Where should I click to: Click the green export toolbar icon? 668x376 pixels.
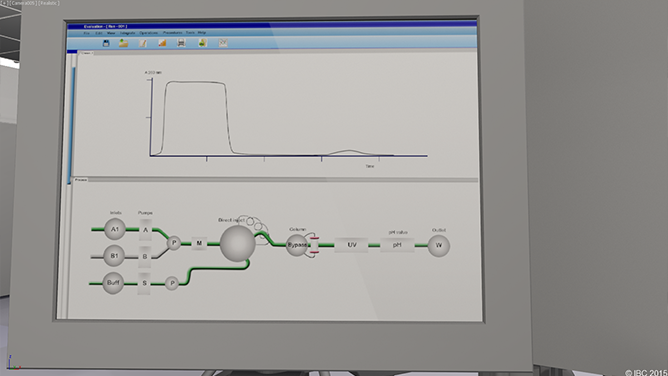pyautogui.click(x=202, y=43)
